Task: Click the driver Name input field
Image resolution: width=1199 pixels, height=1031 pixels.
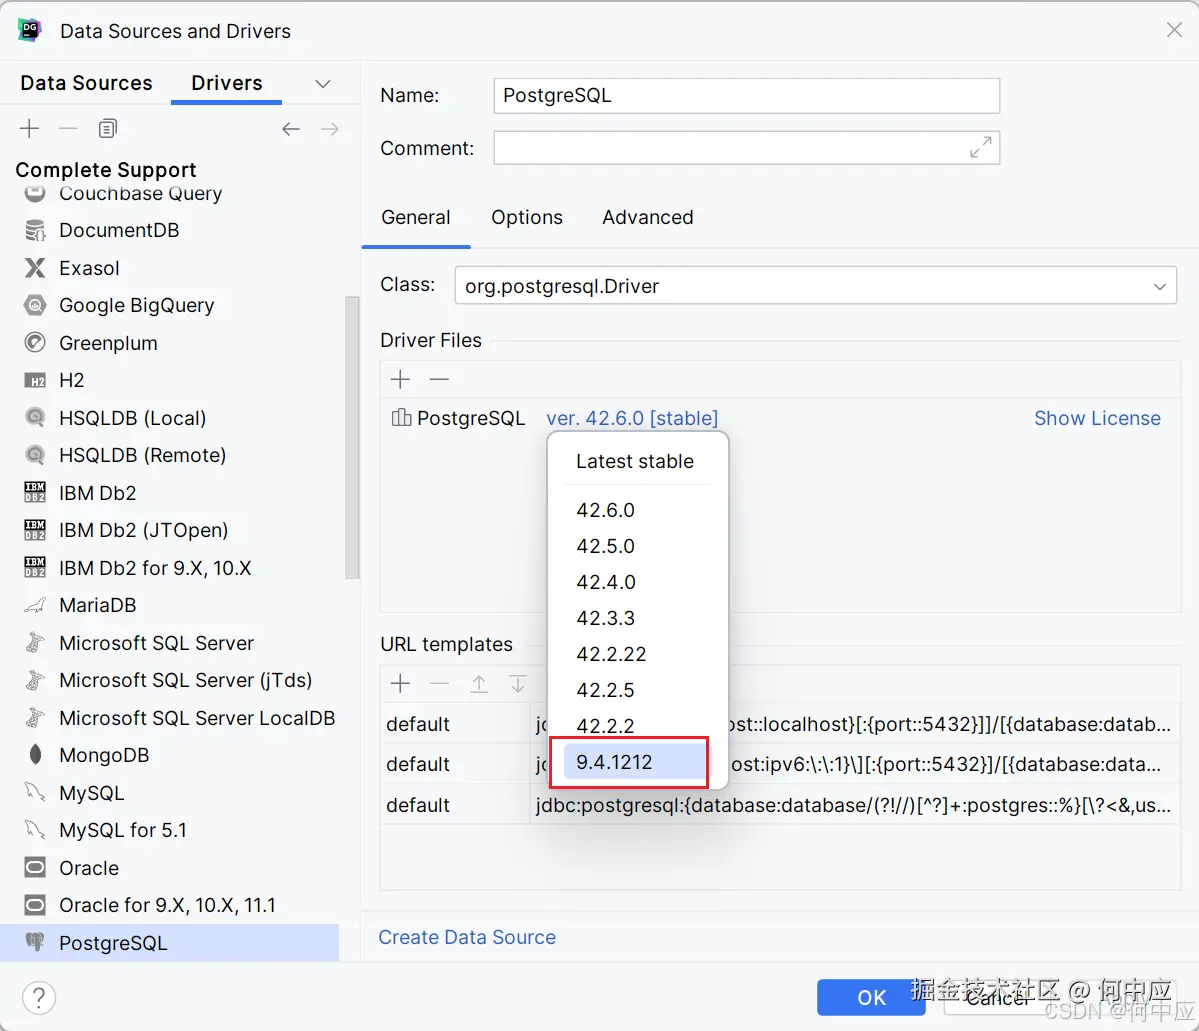Action: point(746,96)
